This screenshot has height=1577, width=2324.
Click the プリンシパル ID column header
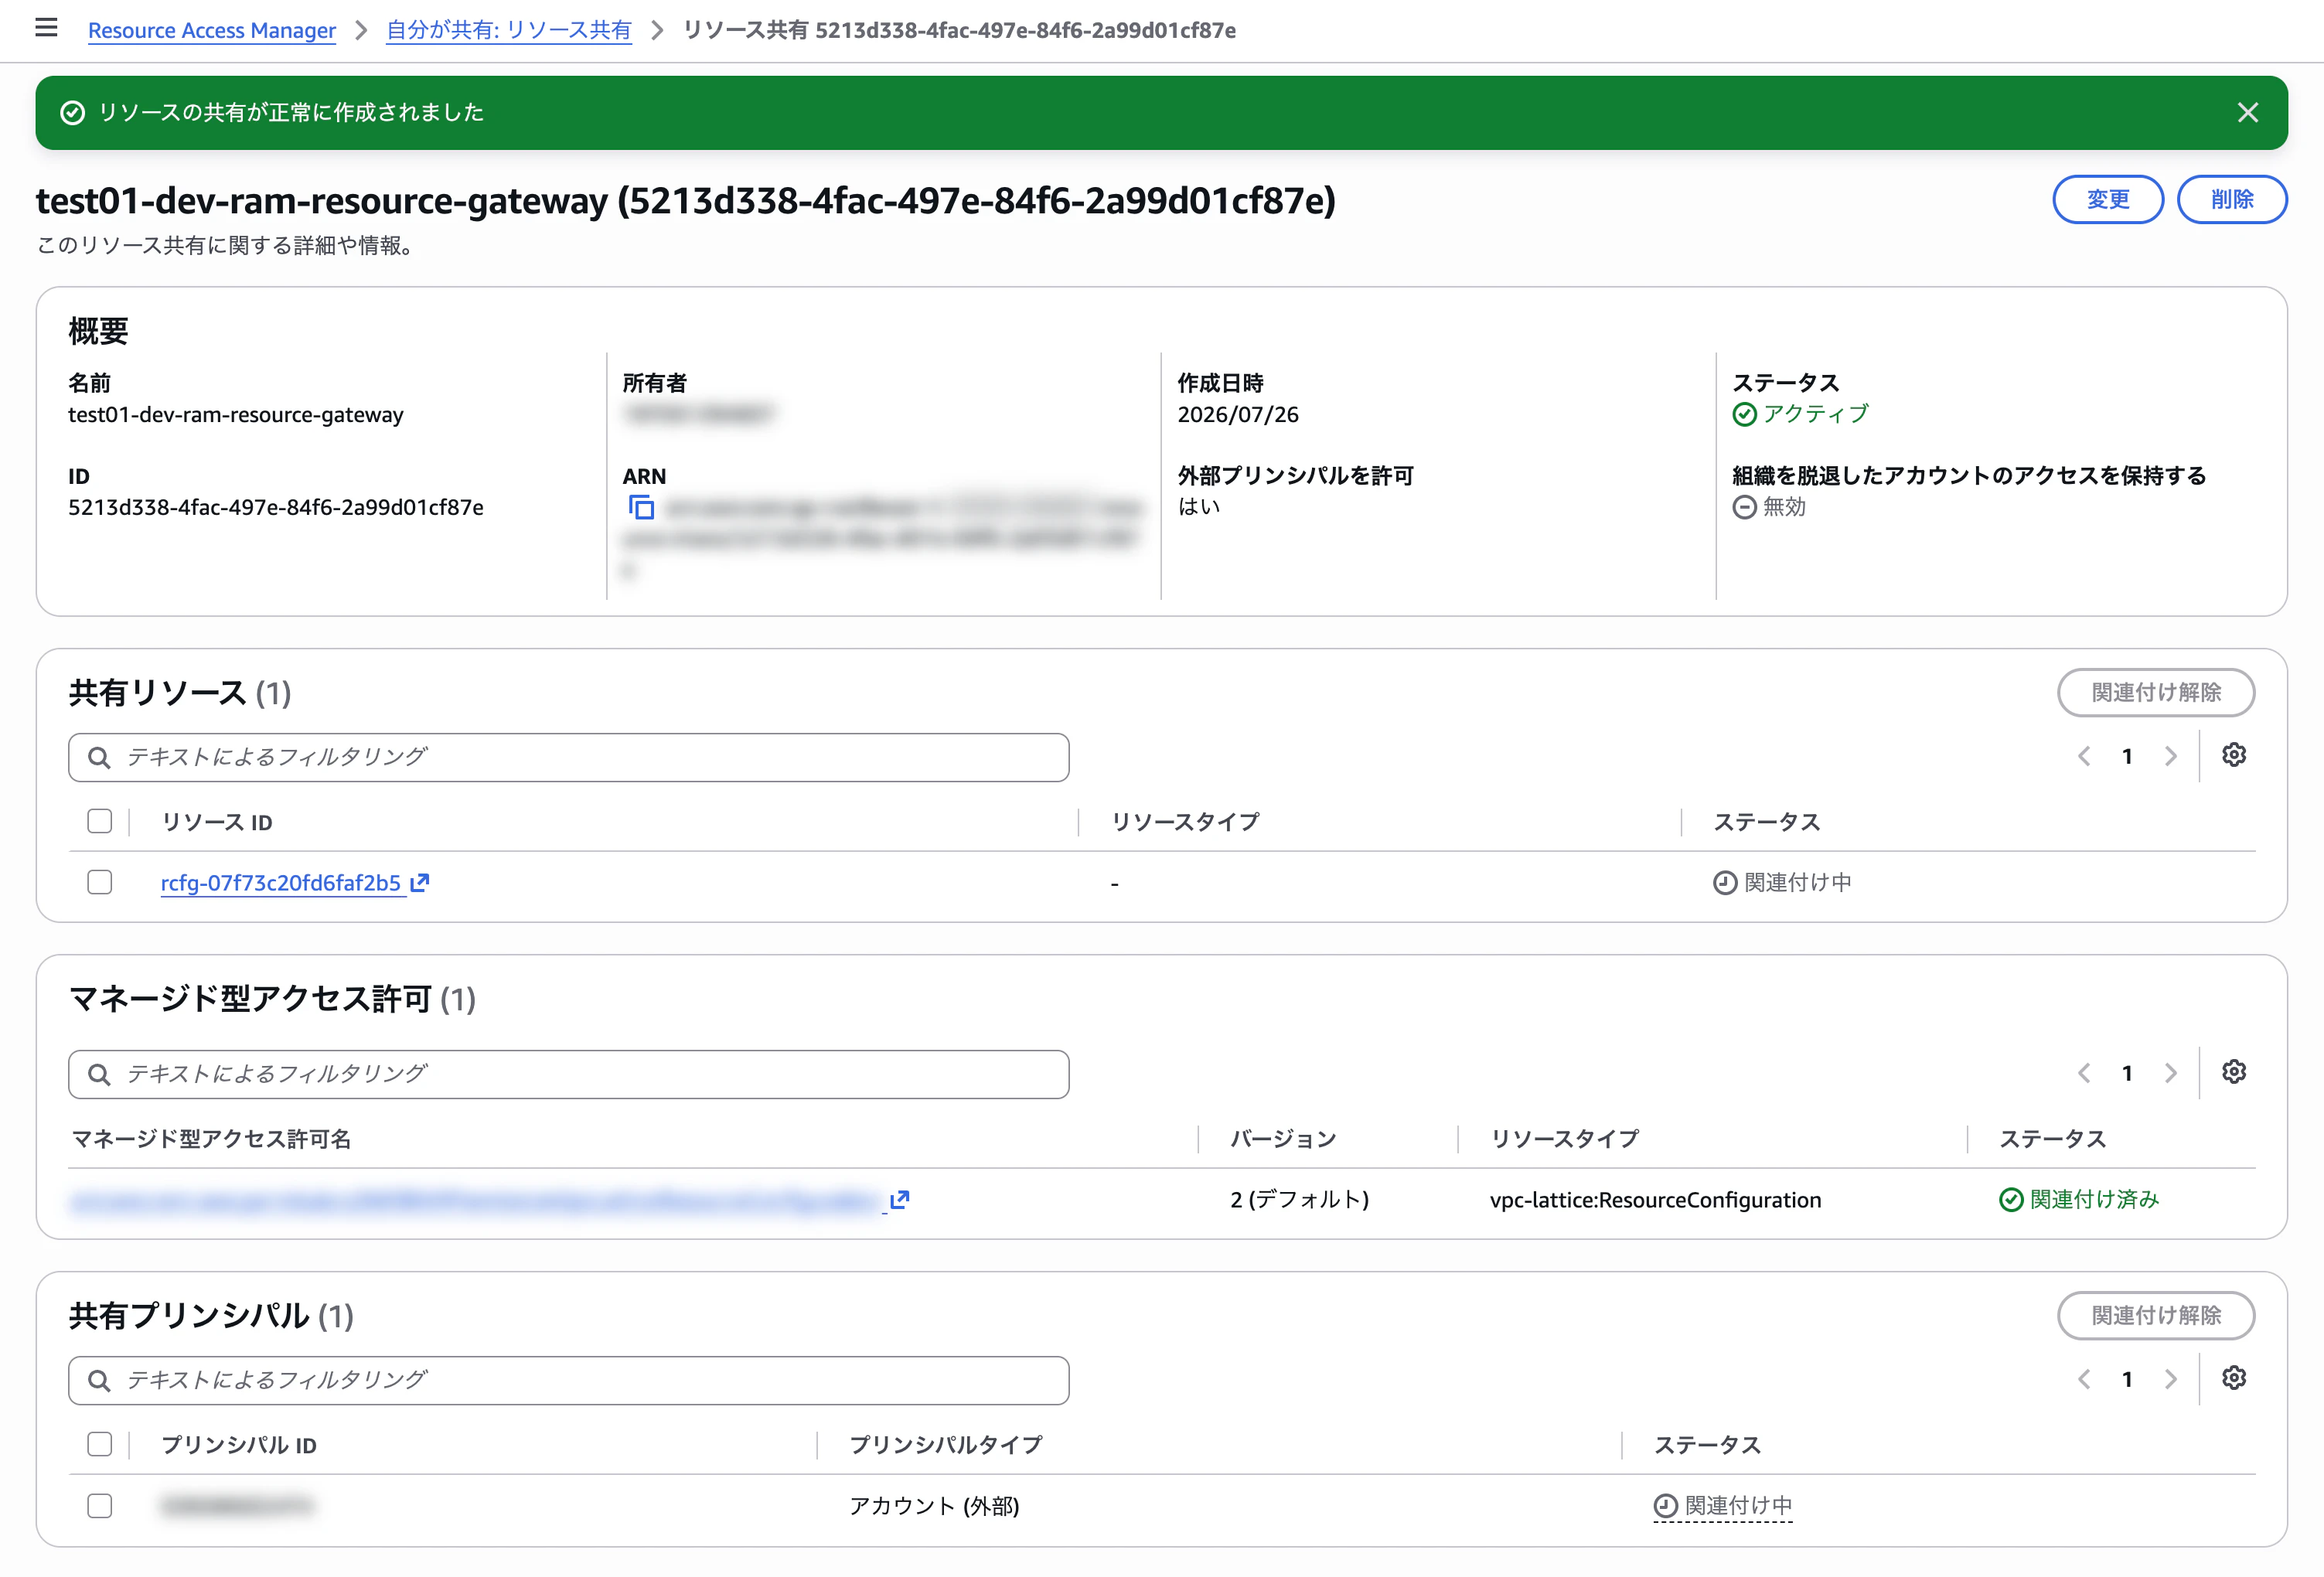point(239,1445)
